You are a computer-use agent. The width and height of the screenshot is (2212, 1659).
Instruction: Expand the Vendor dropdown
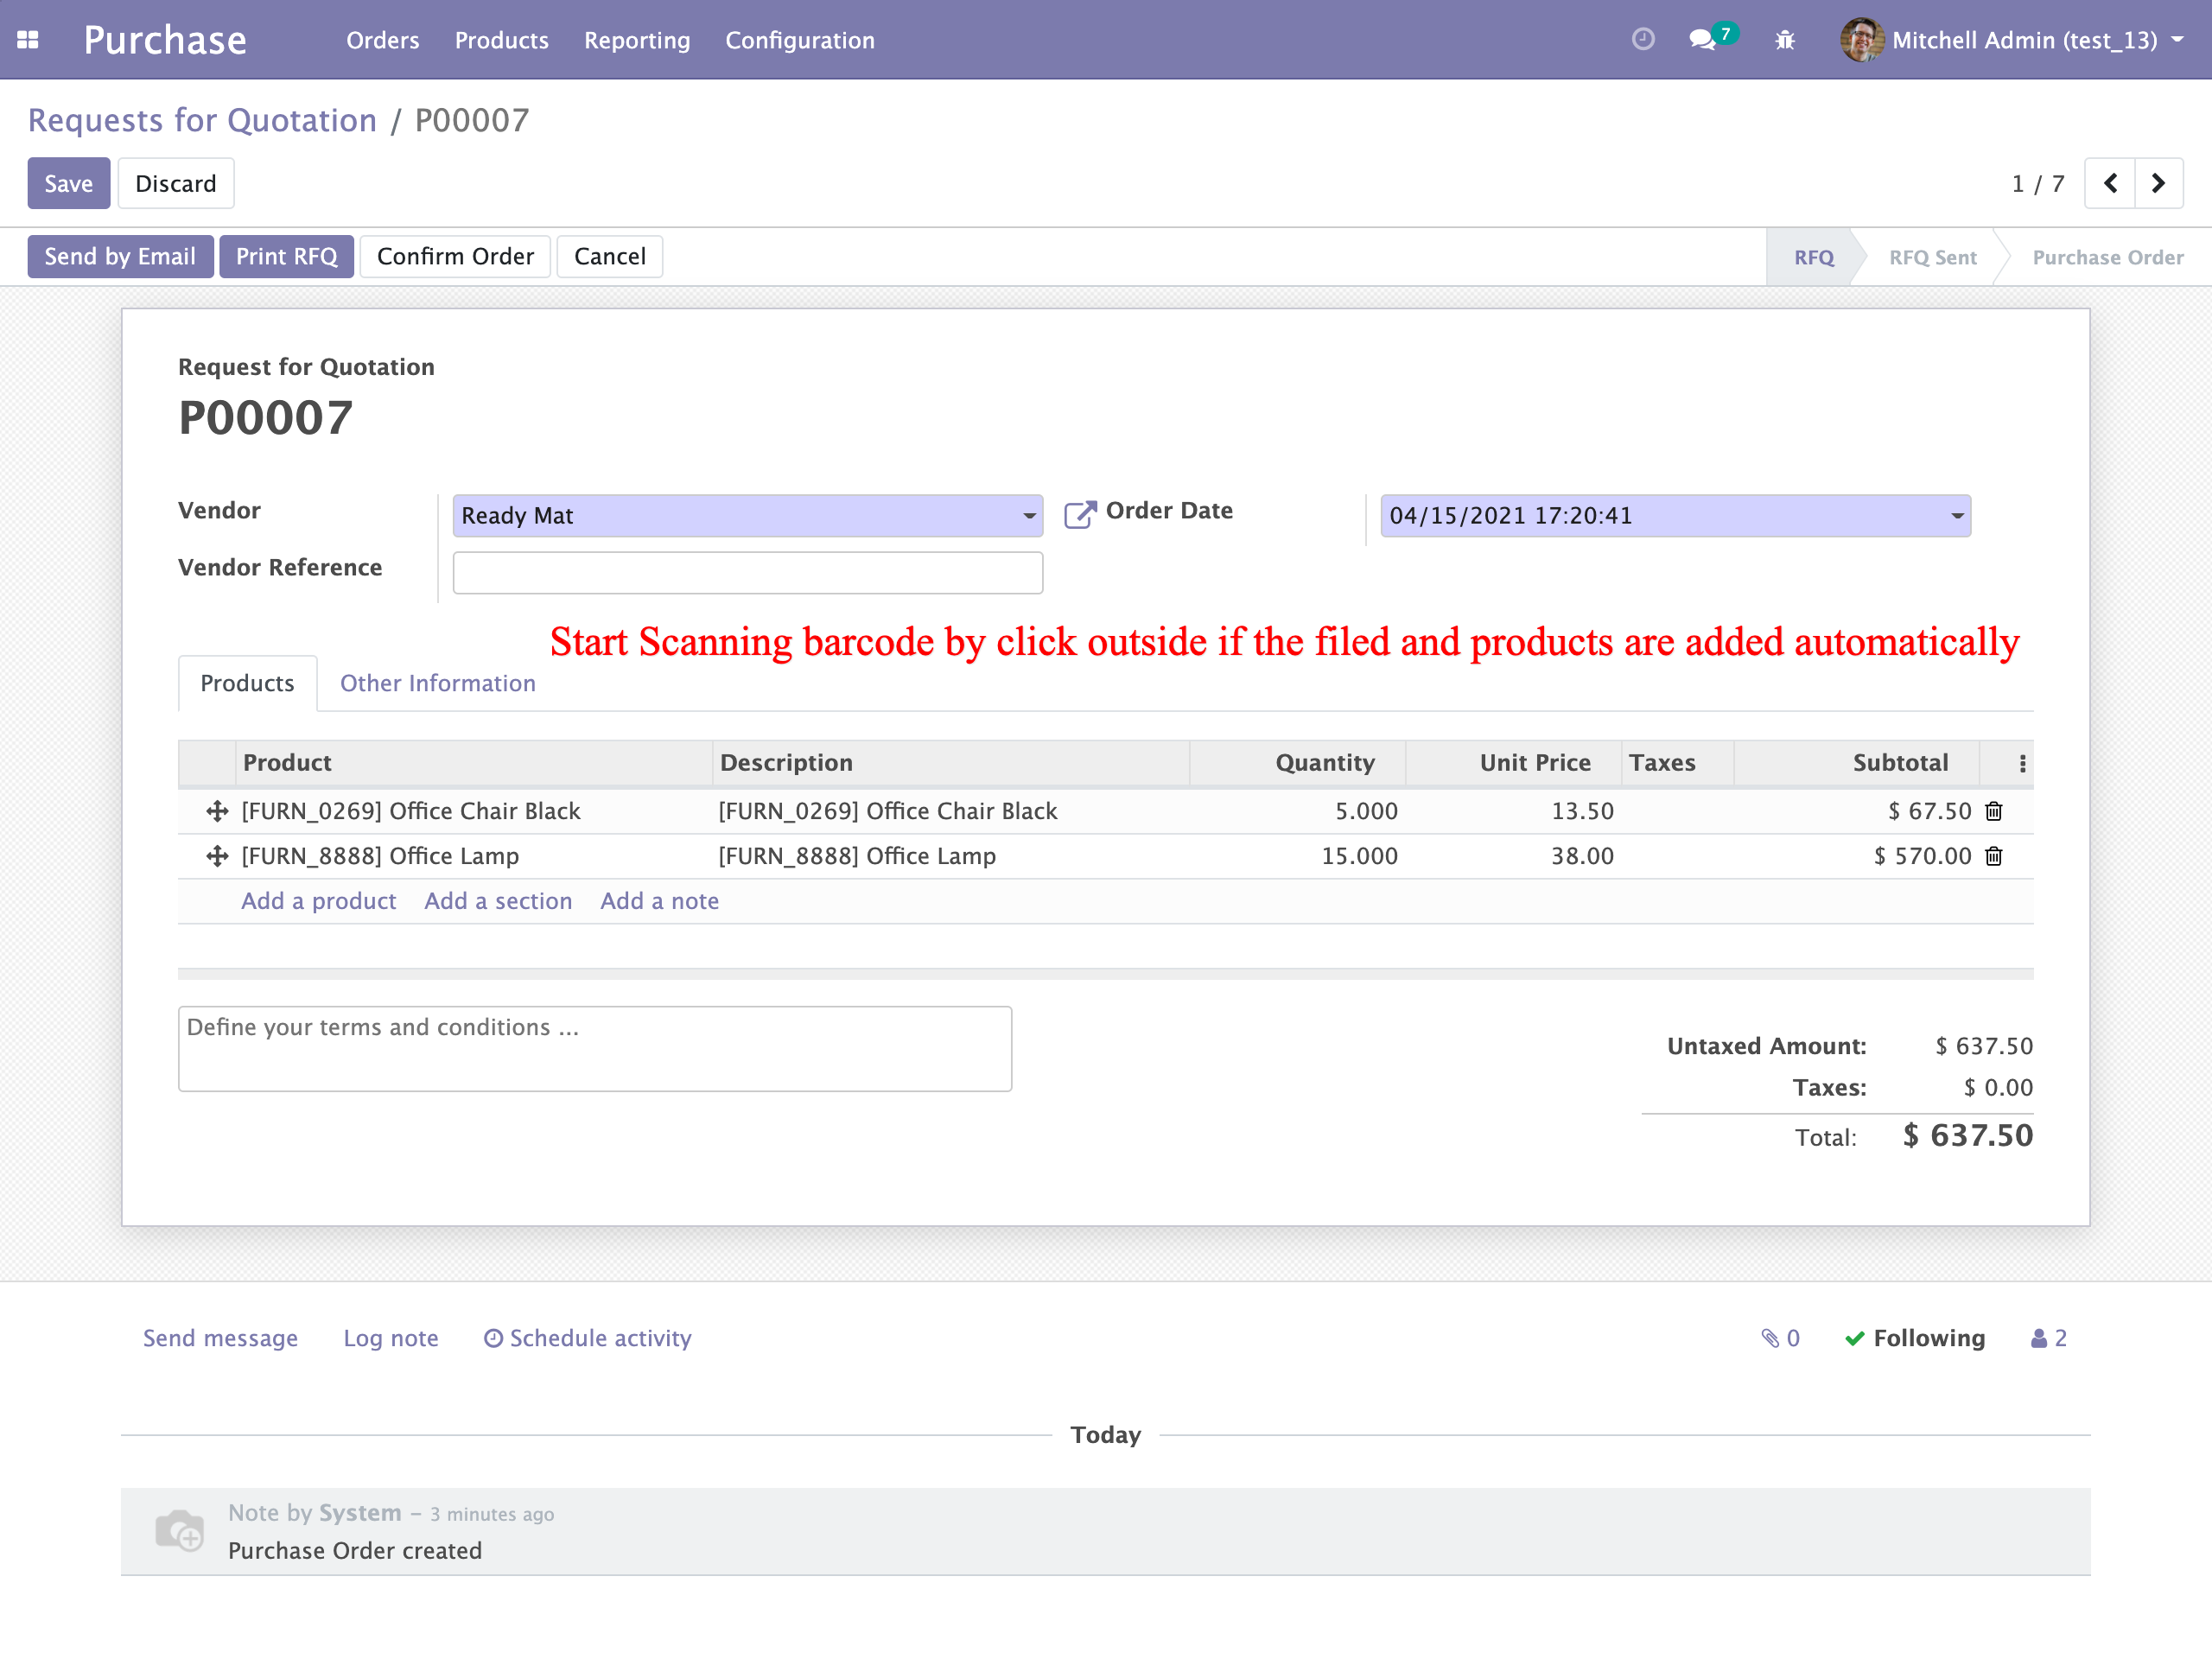(1028, 516)
